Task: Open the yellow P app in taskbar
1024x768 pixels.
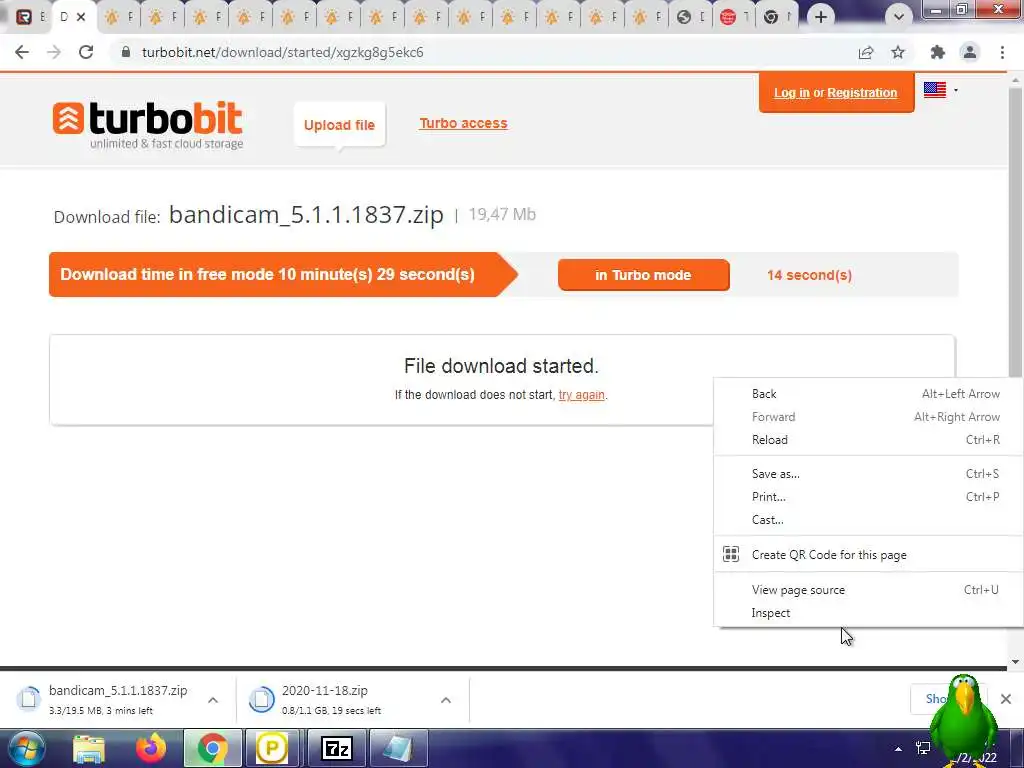Action: 272,748
